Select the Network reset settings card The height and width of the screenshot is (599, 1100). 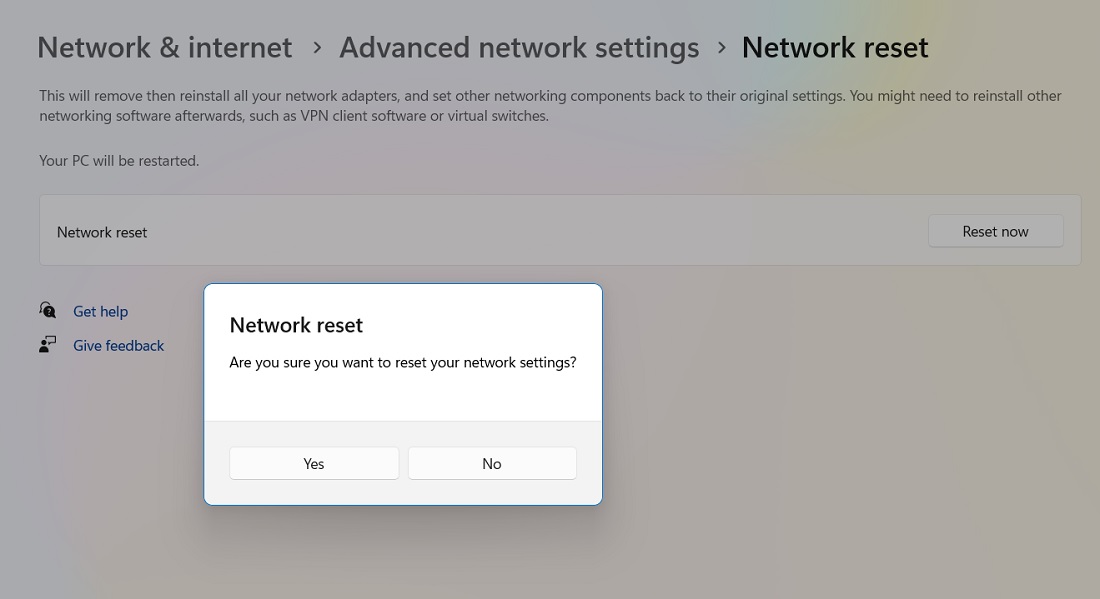(559, 230)
